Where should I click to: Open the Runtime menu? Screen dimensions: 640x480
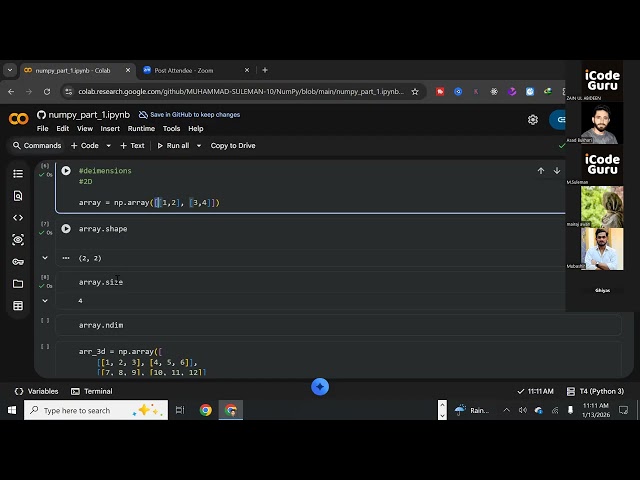[x=141, y=129]
